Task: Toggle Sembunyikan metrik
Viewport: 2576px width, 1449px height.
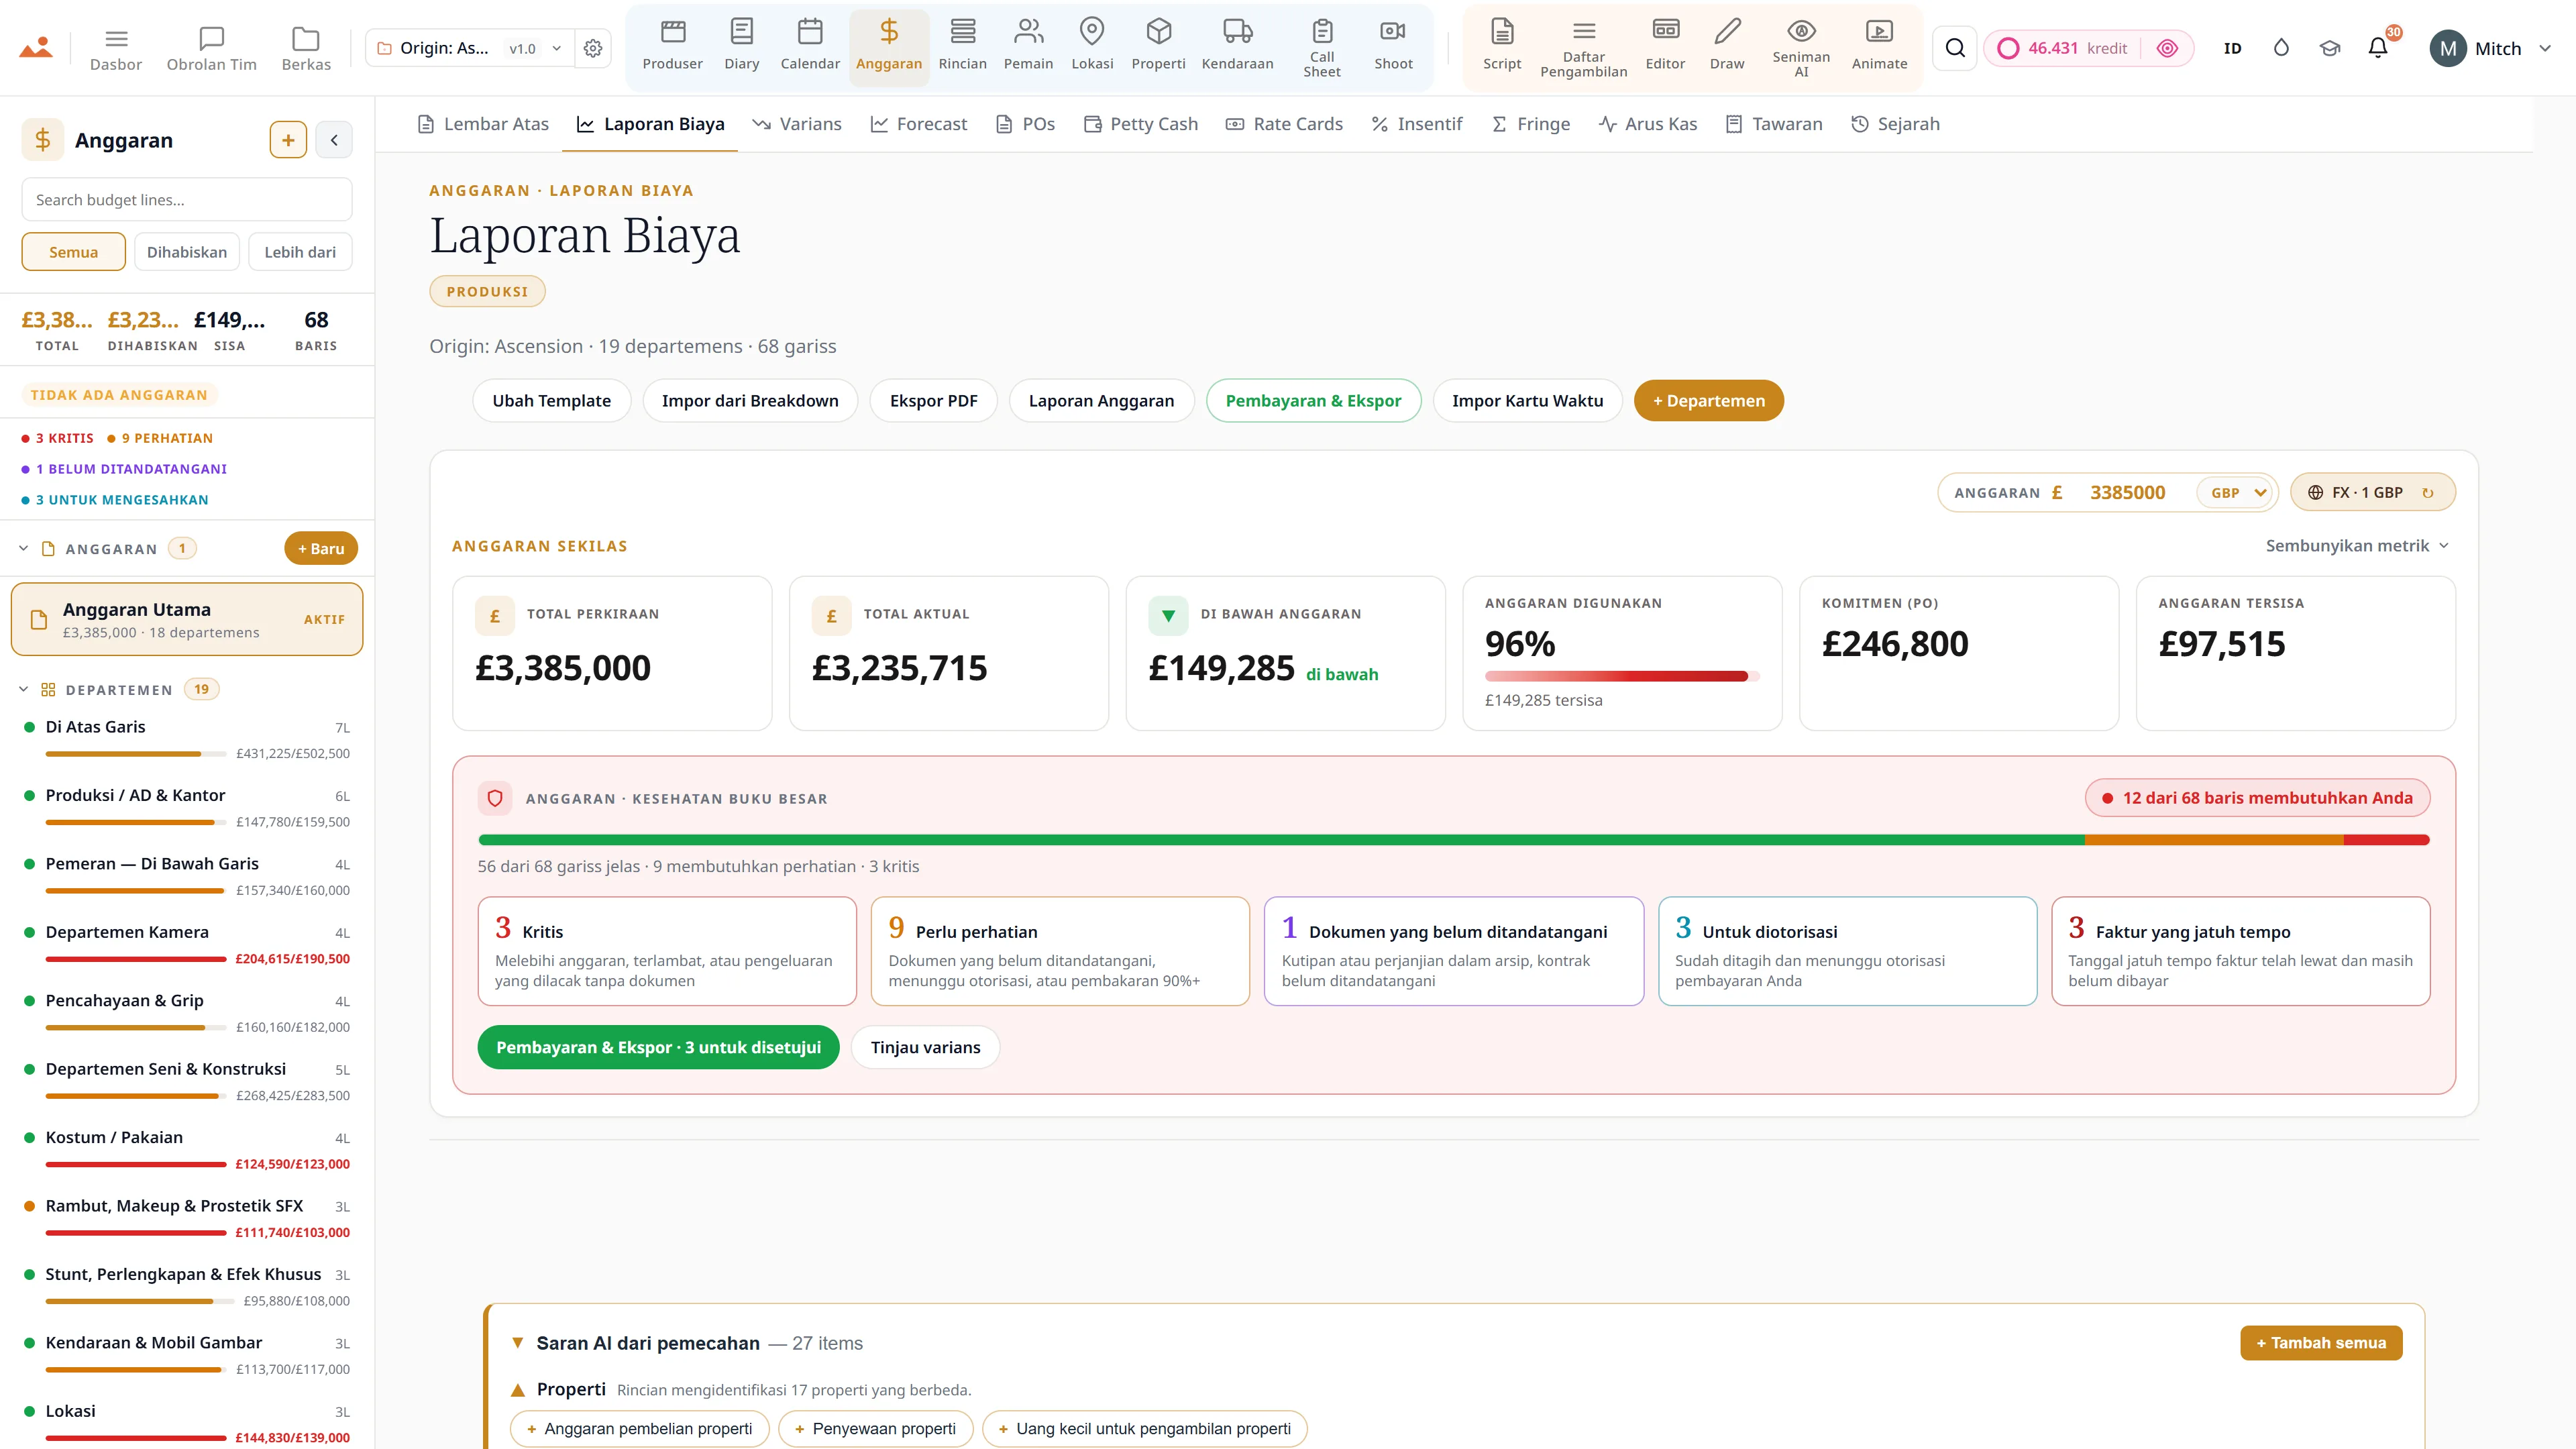Action: click(2357, 545)
